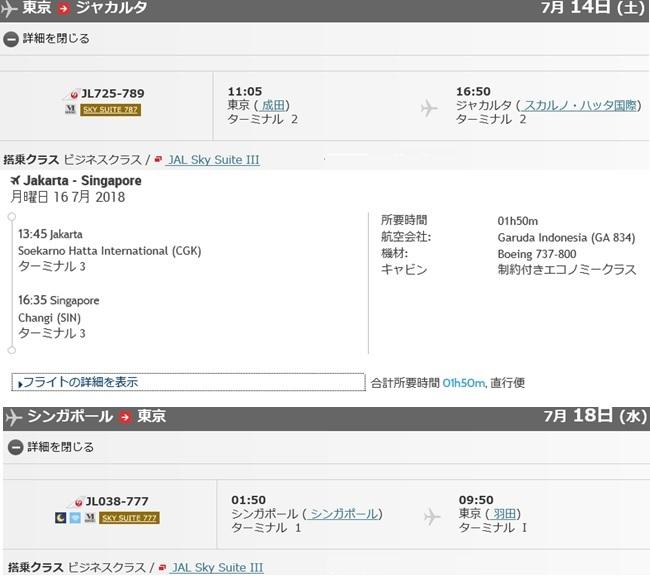Click the red arrow in 東京 ジャカルタ header
The height and width of the screenshot is (576, 650).
click(x=63, y=8)
